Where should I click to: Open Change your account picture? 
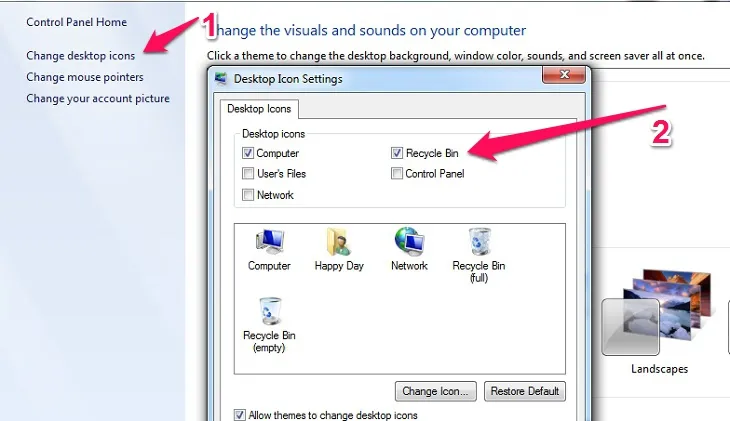[x=97, y=98]
